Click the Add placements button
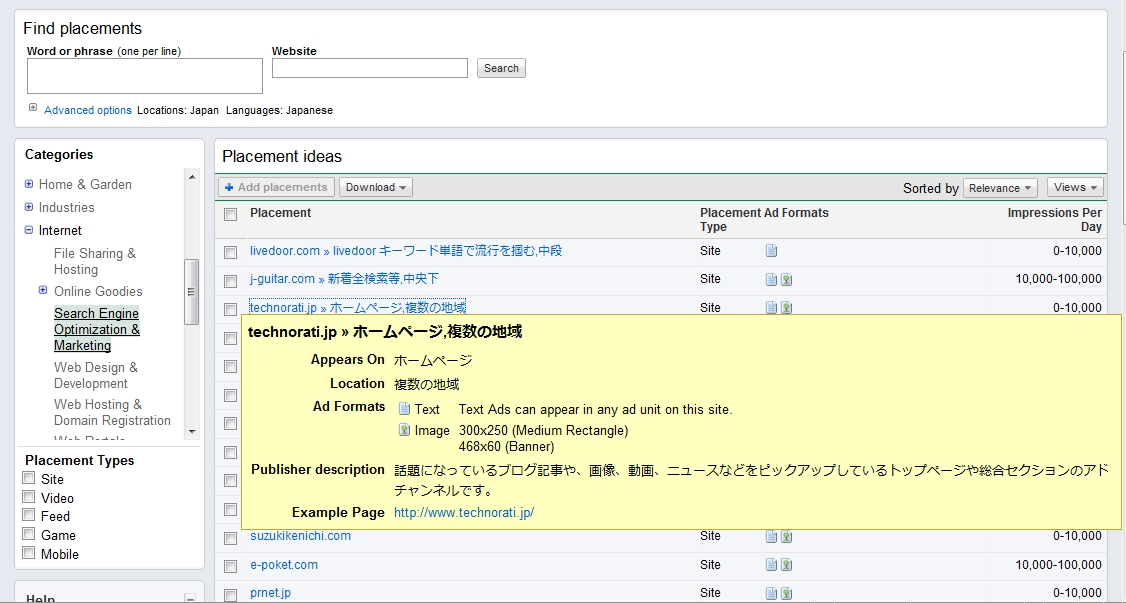Viewport: 1126px width, 603px height. (x=276, y=187)
